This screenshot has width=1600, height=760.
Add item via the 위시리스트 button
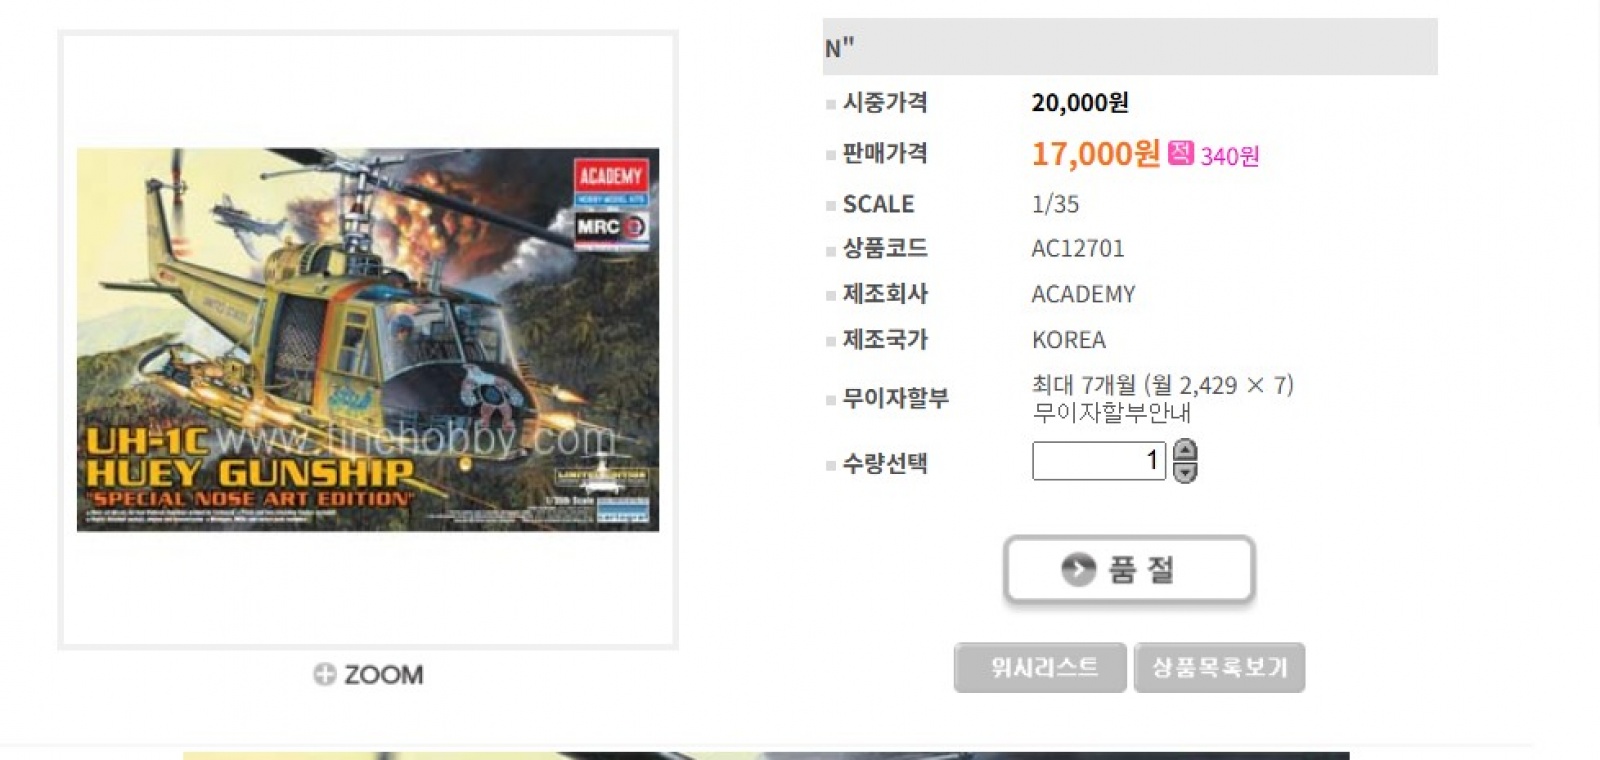click(1040, 667)
